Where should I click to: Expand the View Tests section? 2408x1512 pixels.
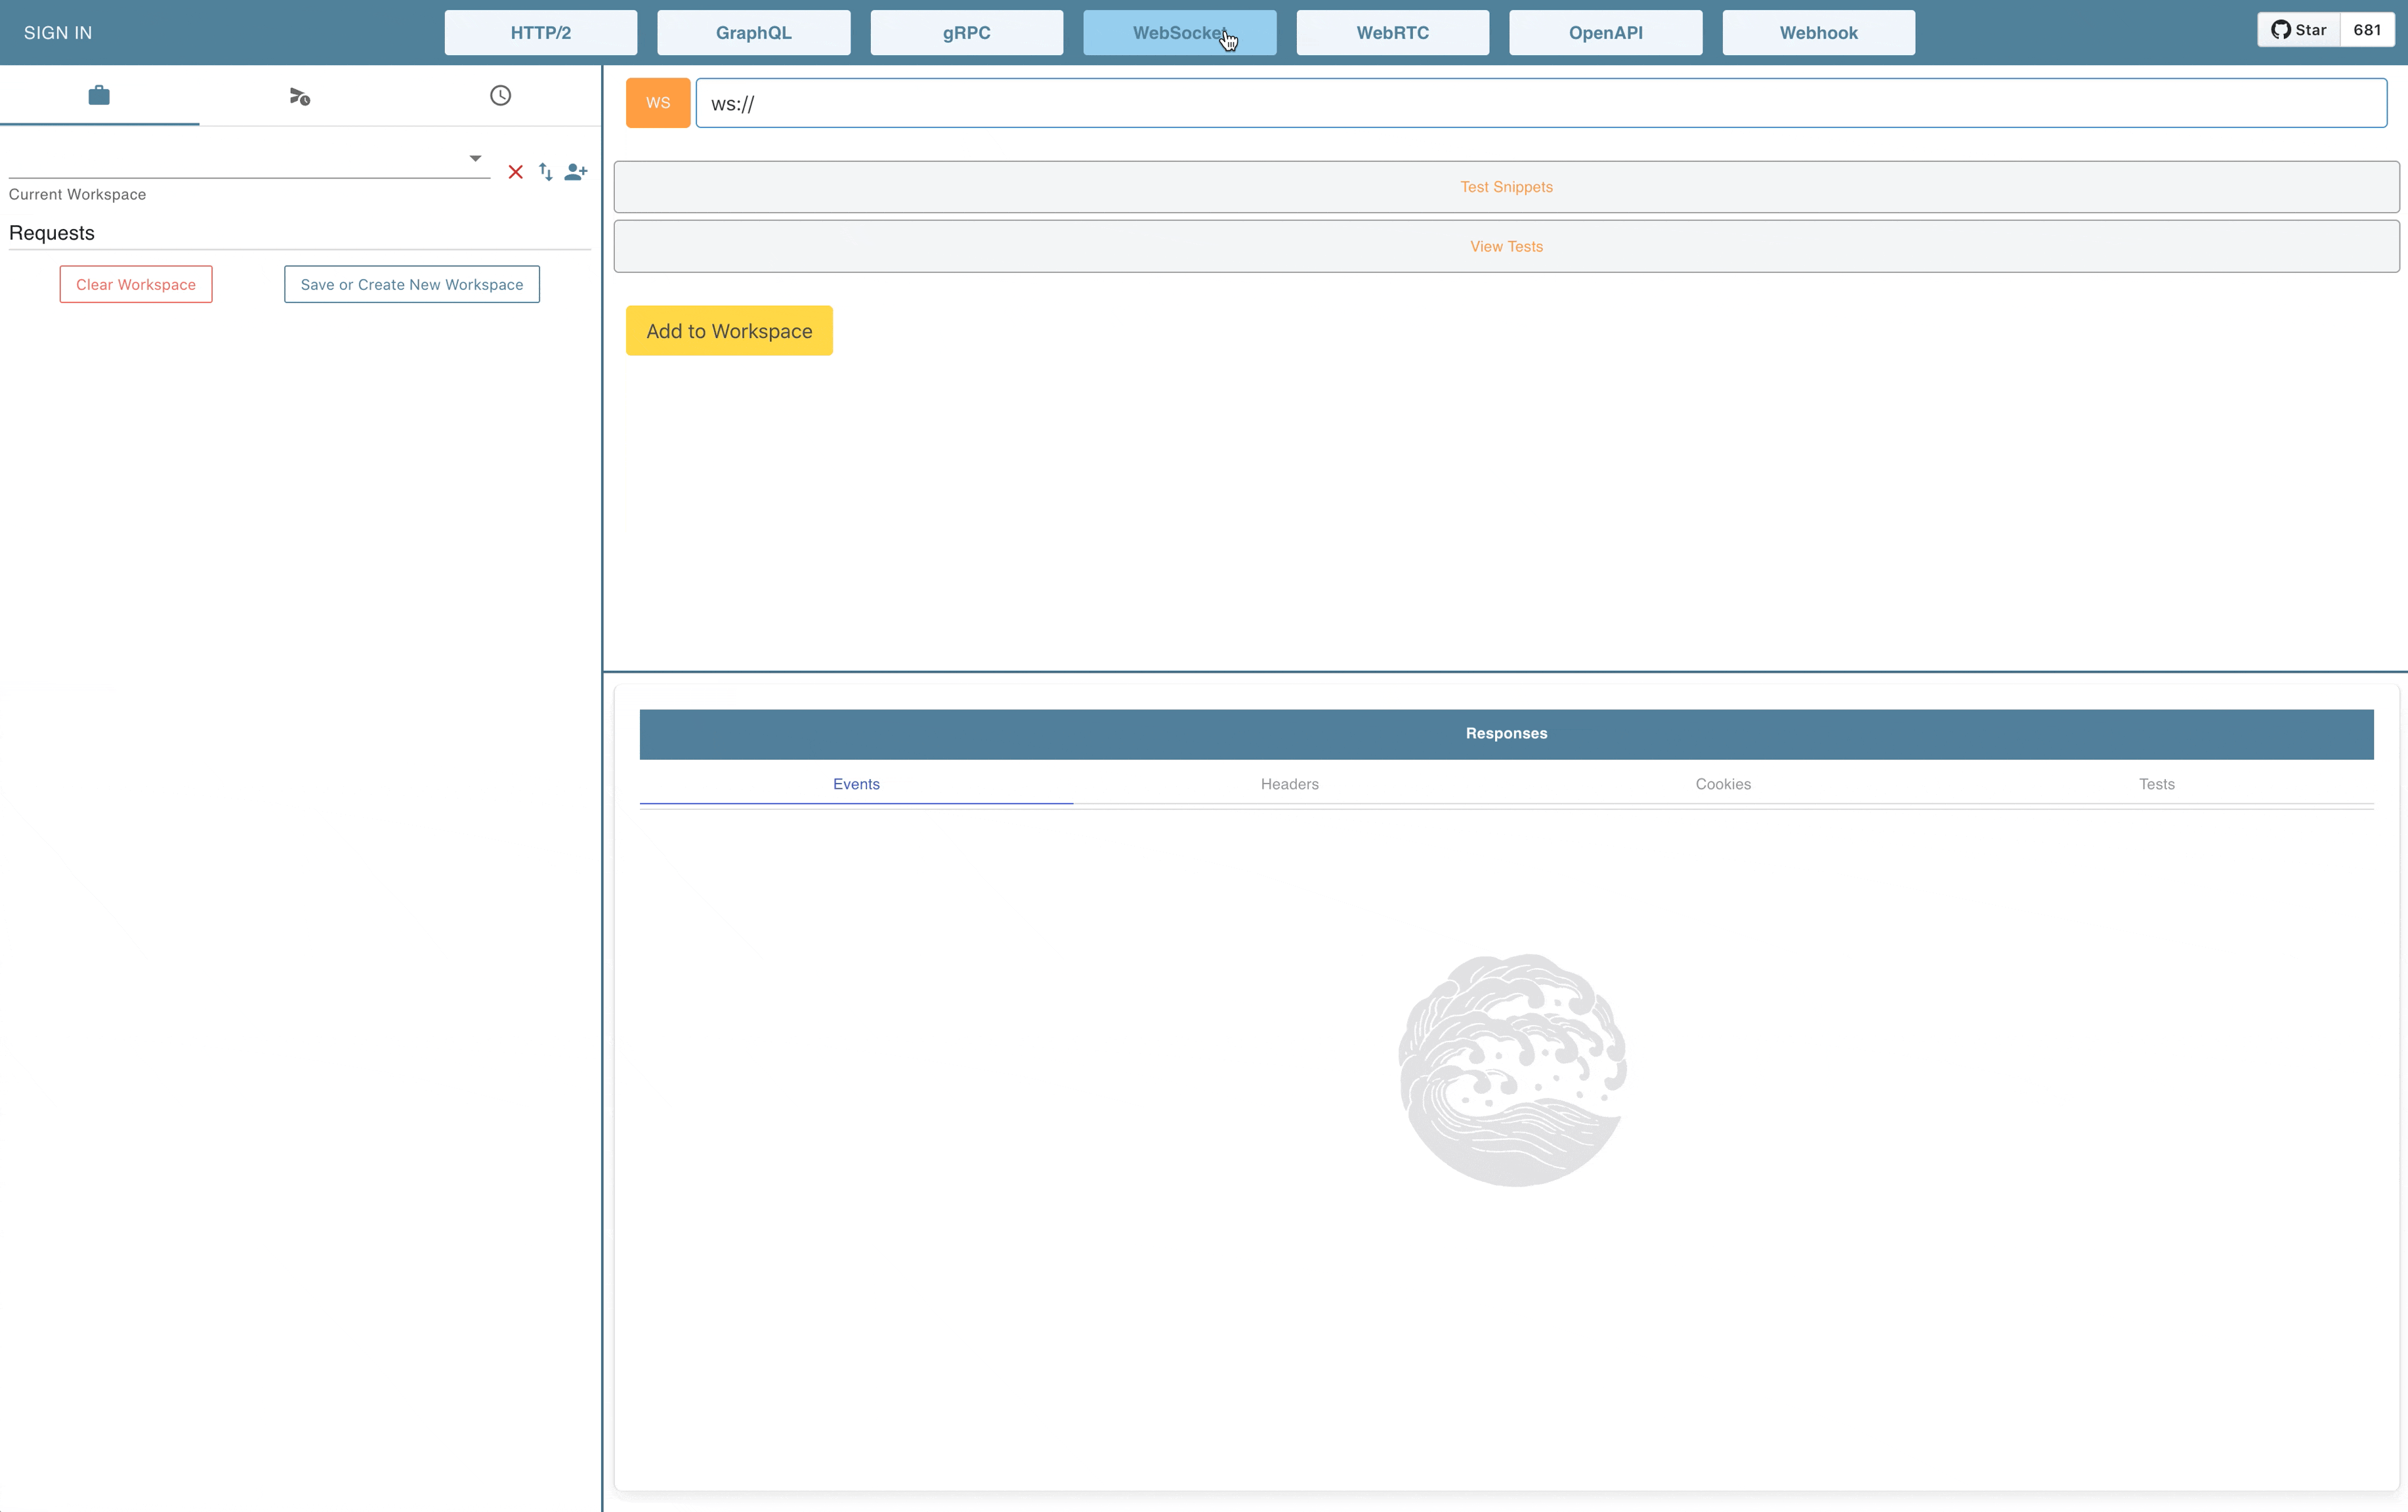point(1506,246)
